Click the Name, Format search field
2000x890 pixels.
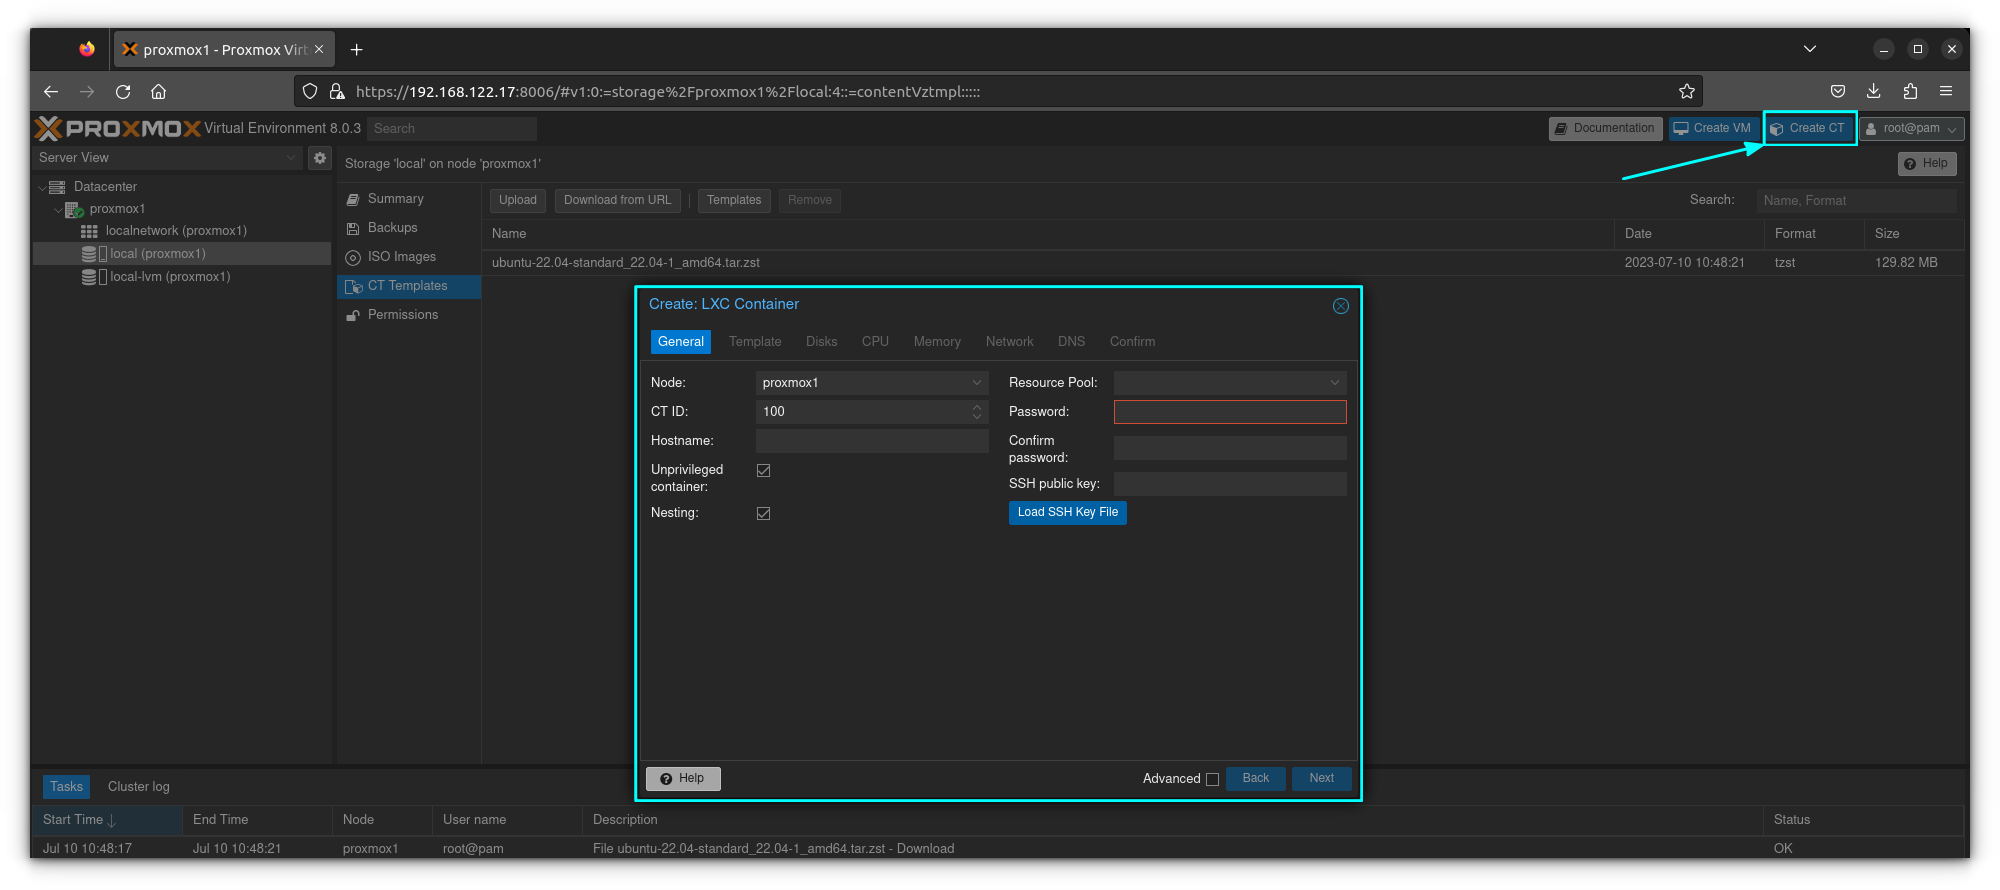point(1856,200)
